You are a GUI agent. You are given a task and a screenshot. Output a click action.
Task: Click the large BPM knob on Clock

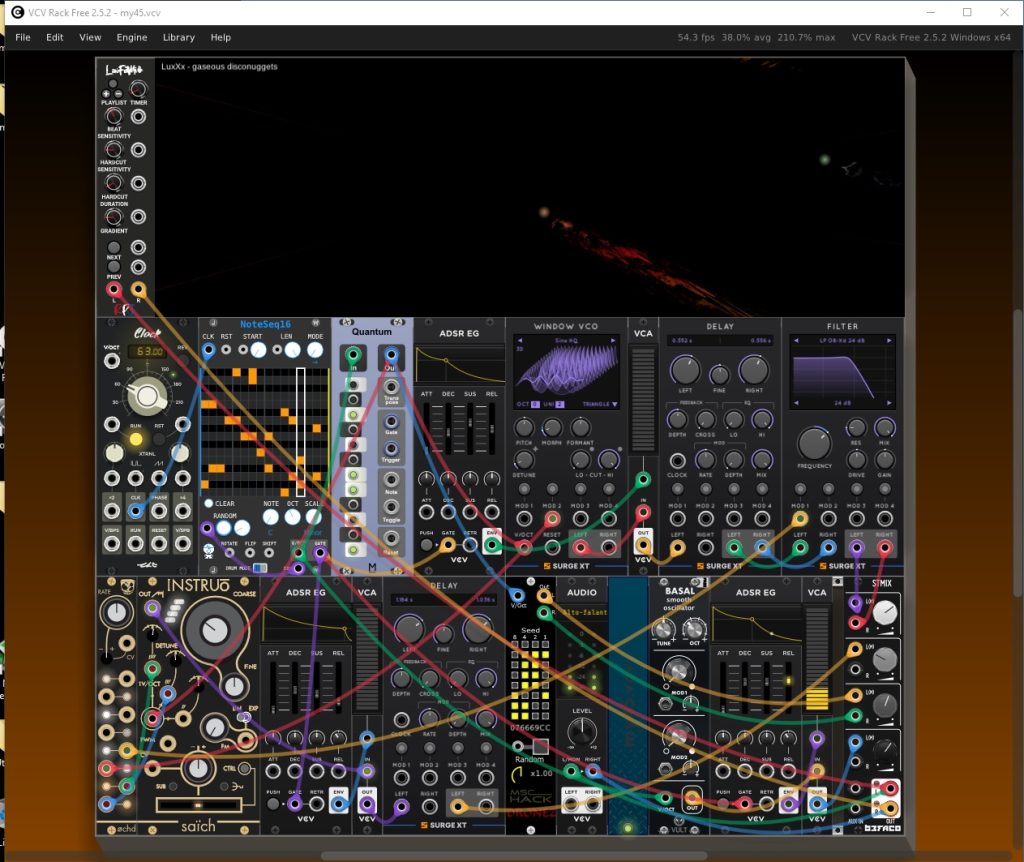pyautogui.click(x=147, y=395)
